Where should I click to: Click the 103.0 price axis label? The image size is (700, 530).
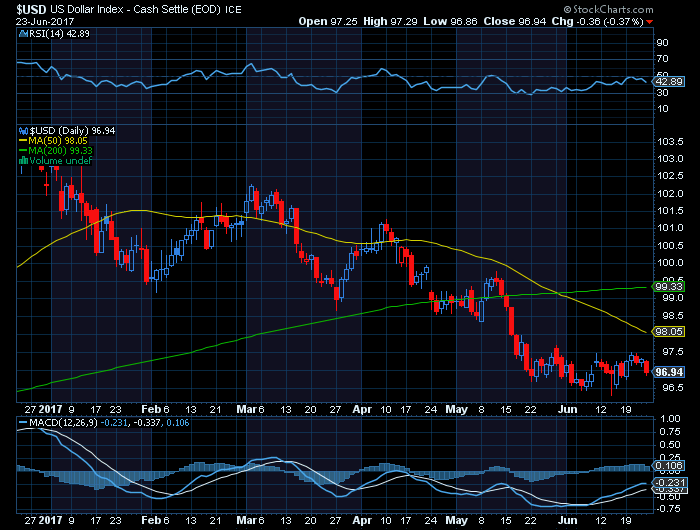(670, 159)
